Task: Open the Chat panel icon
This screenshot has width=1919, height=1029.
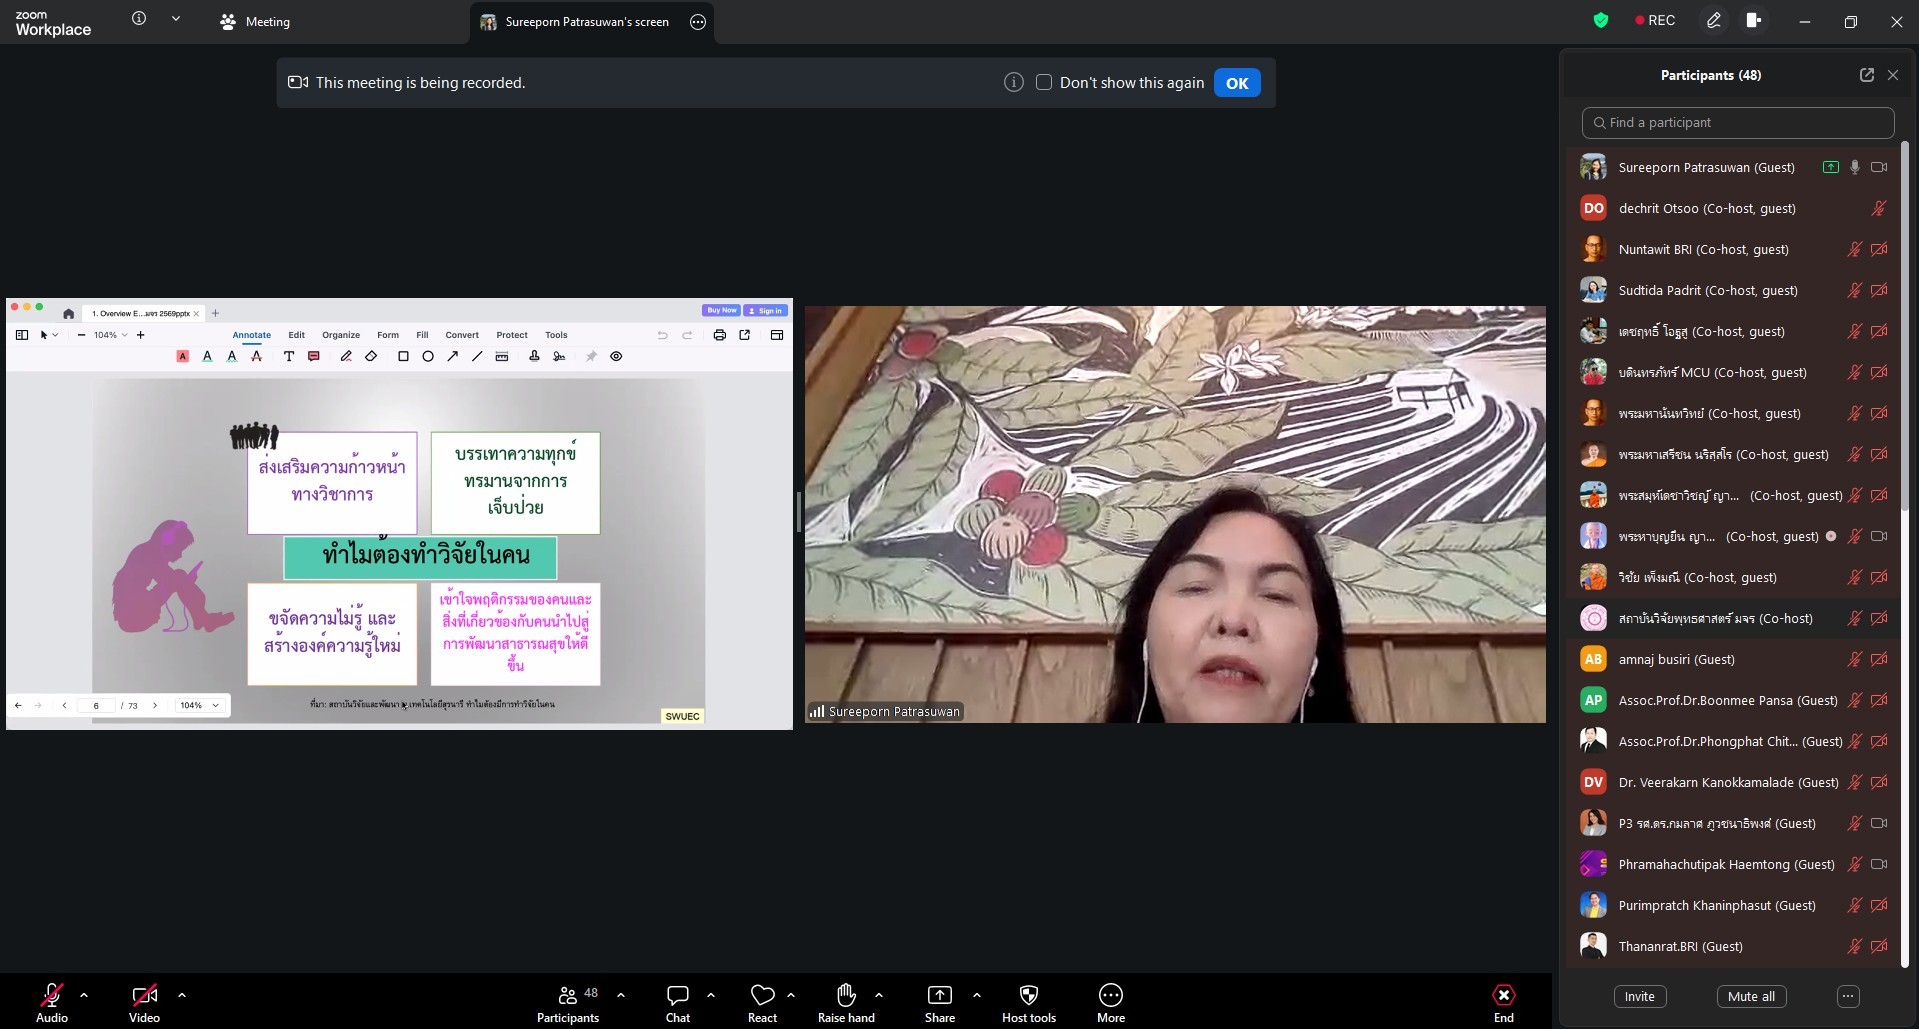Action: pyautogui.click(x=678, y=995)
